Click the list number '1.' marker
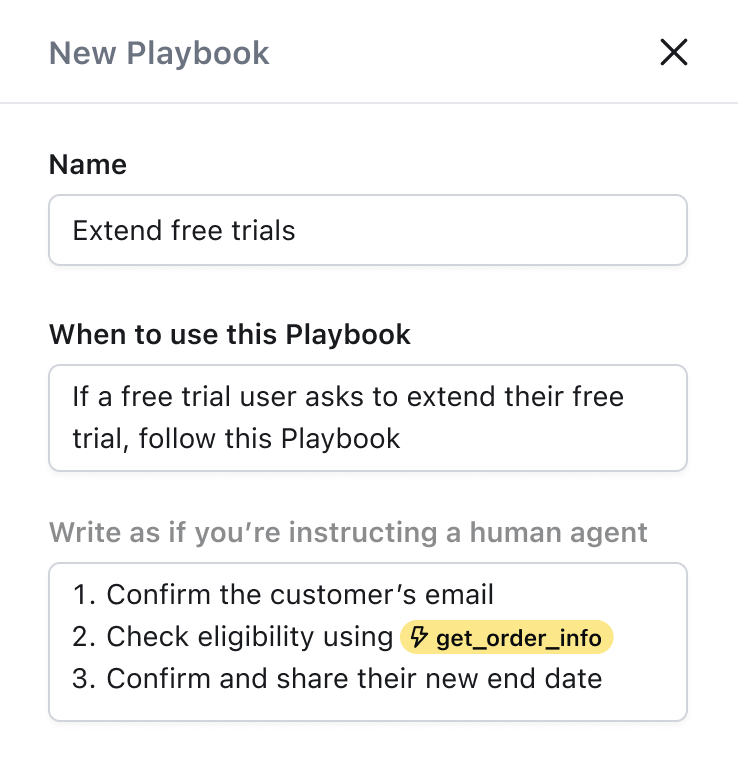The width and height of the screenshot is (738, 772). [x=84, y=595]
